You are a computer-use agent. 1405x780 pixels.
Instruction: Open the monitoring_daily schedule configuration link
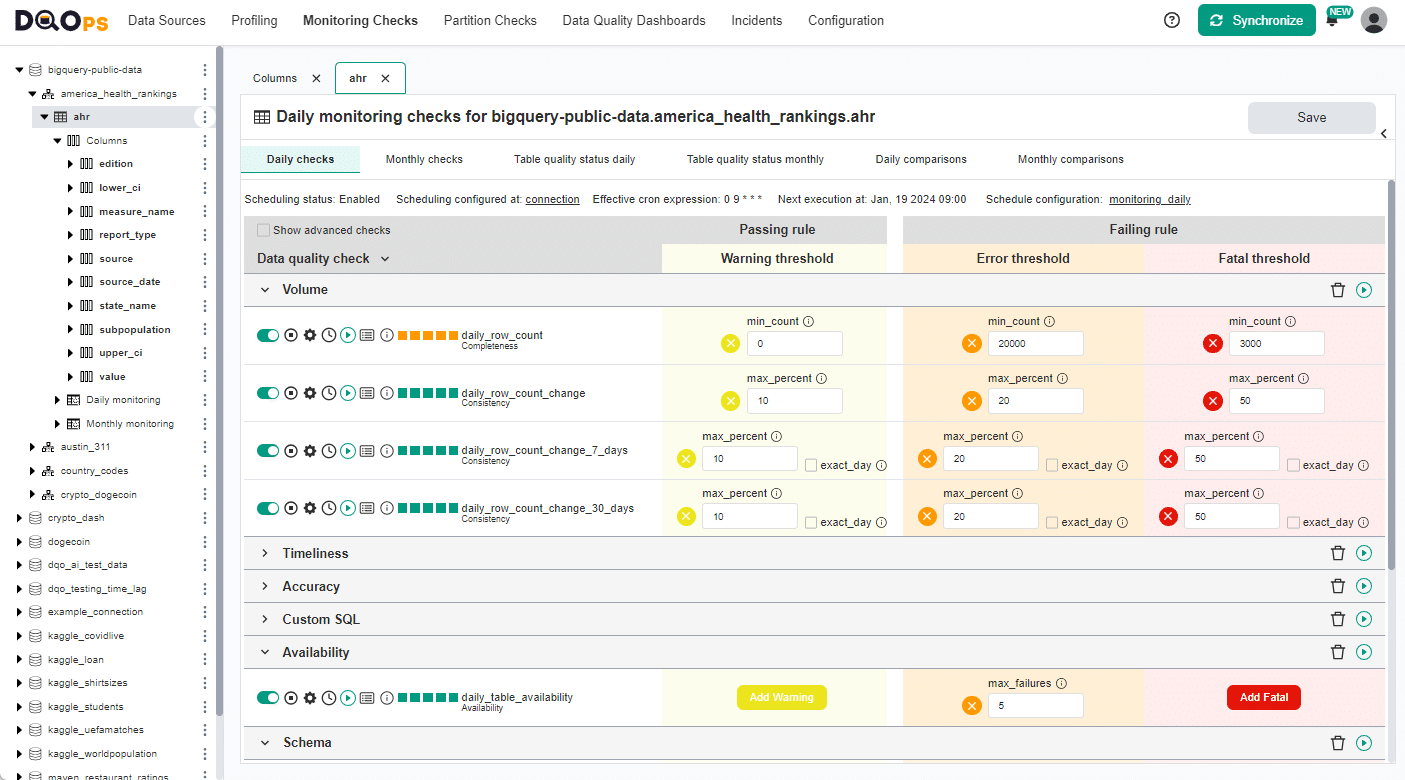pos(1149,199)
